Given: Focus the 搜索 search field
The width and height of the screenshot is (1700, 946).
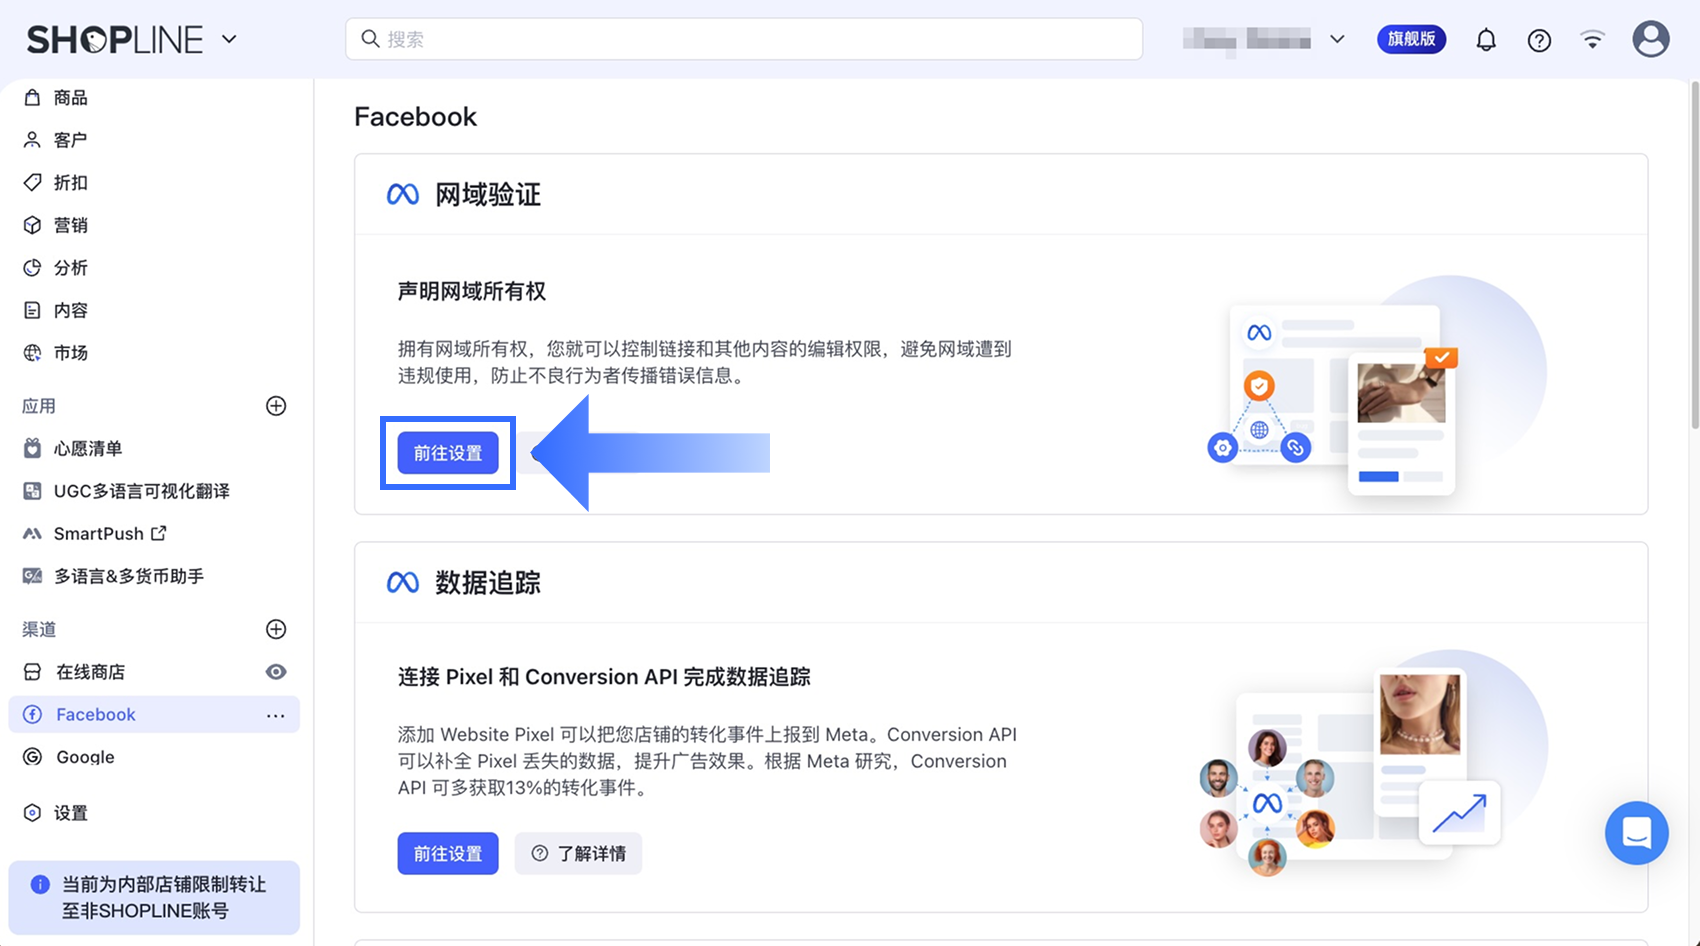Looking at the screenshot, I should [x=744, y=39].
